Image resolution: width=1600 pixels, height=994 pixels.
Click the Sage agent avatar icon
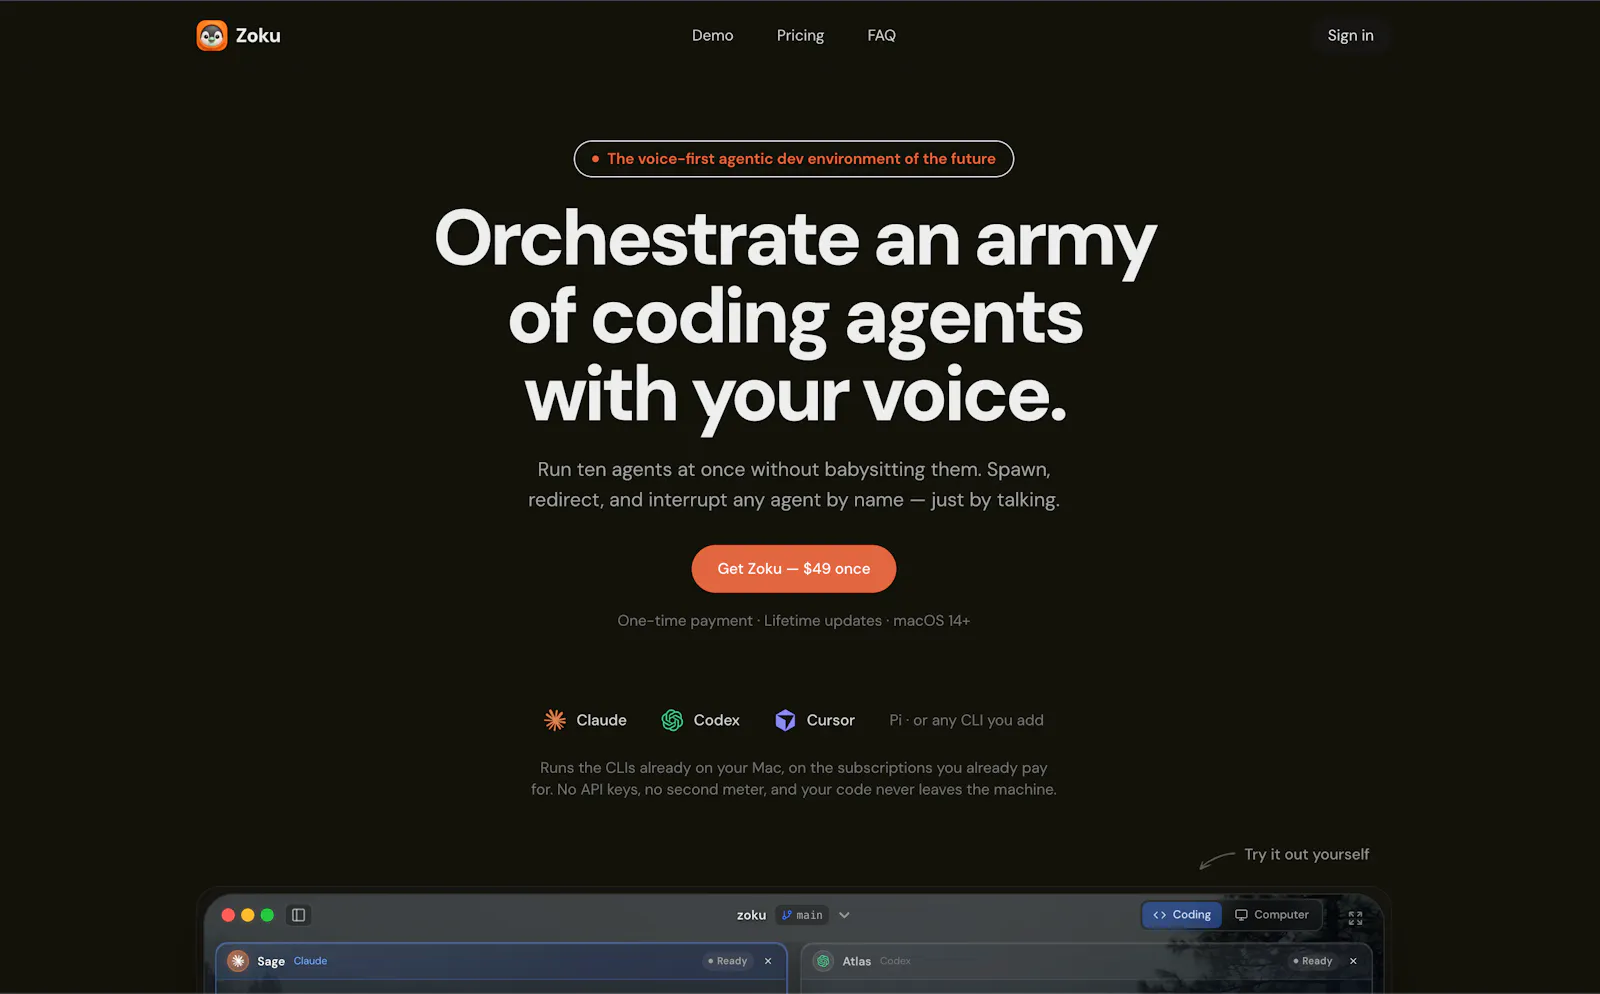click(x=238, y=961)
